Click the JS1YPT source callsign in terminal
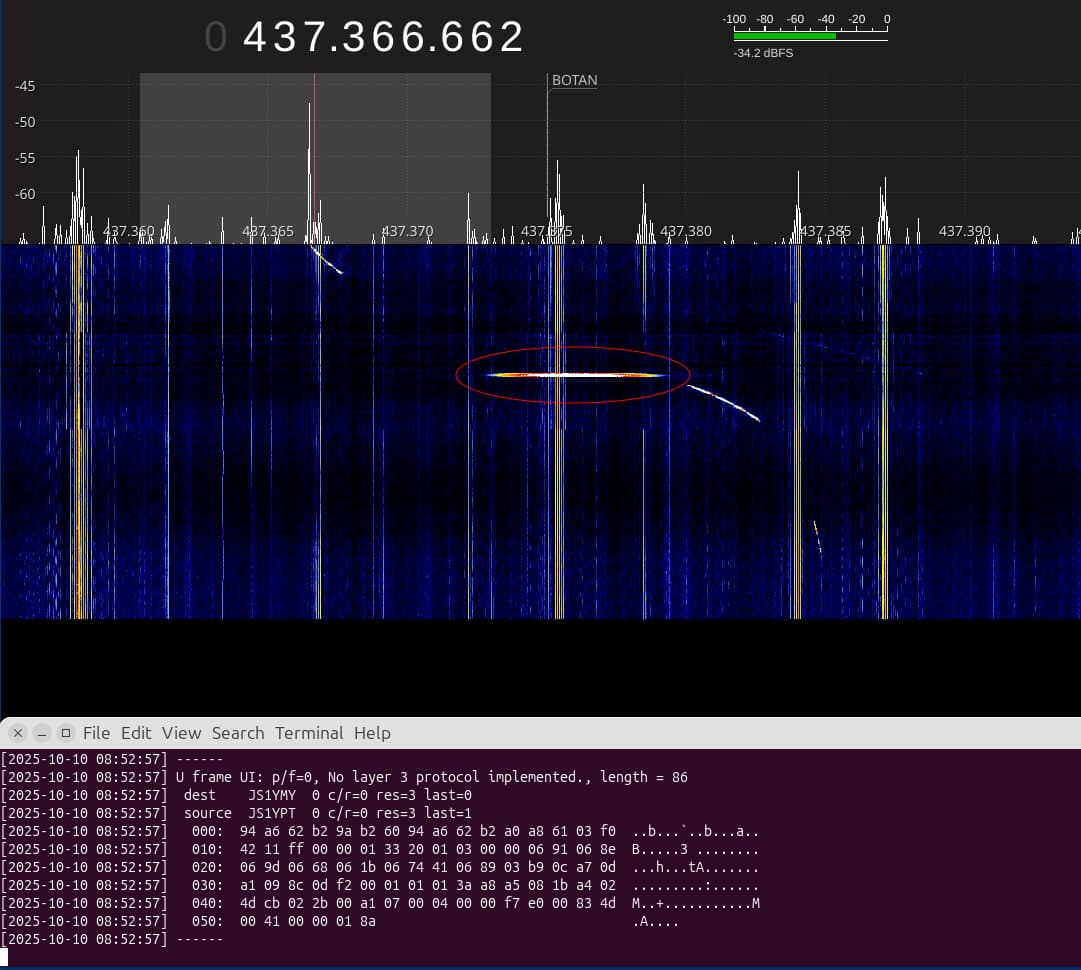This screenshot has width=1081, height=970. pos(274,813)
